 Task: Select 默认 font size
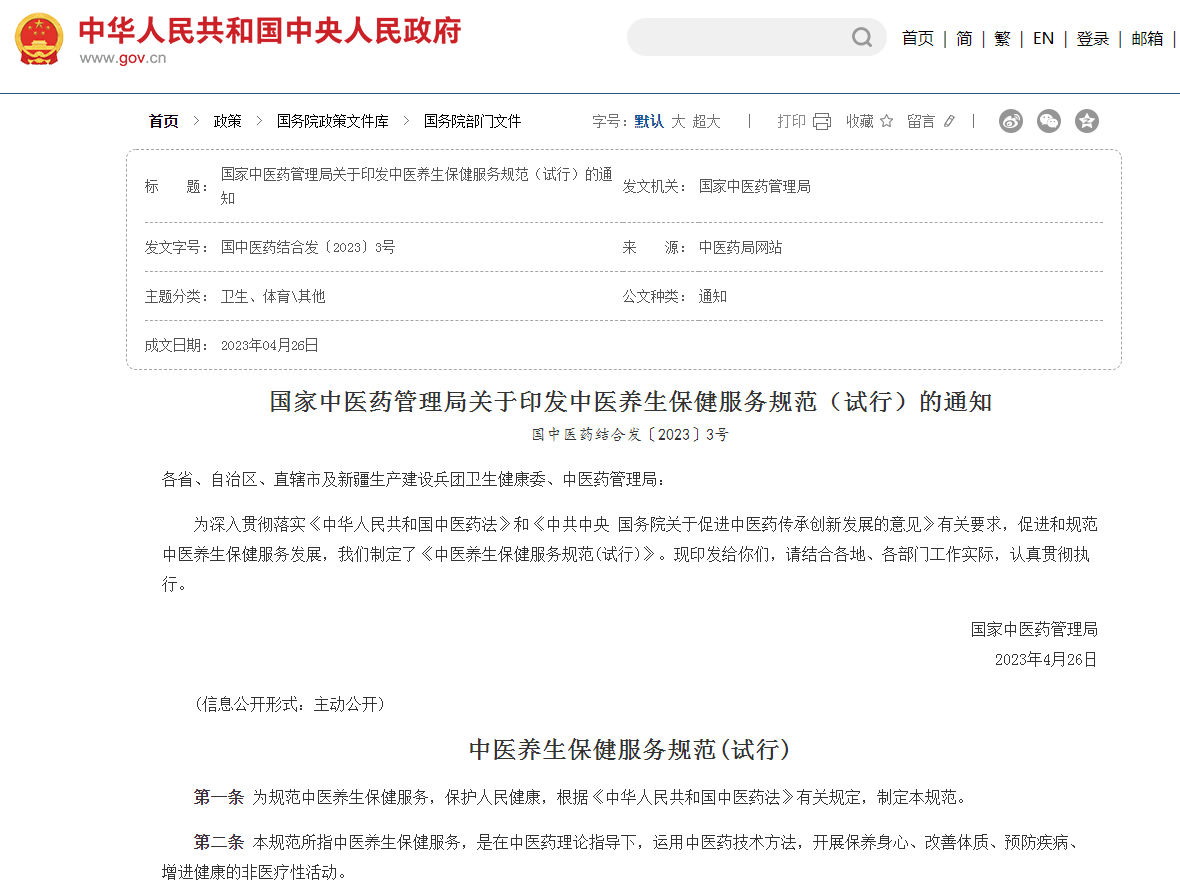[649, 121]
